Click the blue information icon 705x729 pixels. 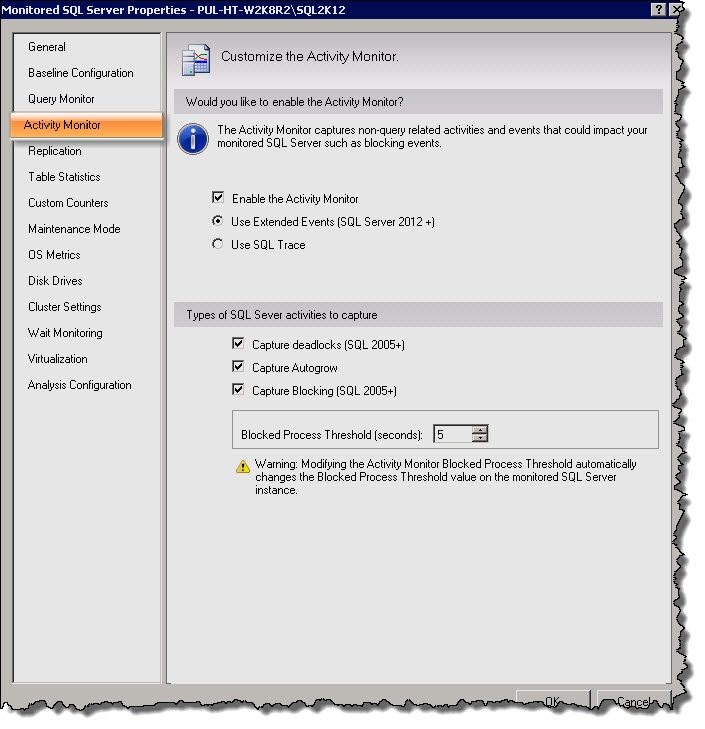tap(193, 139)
